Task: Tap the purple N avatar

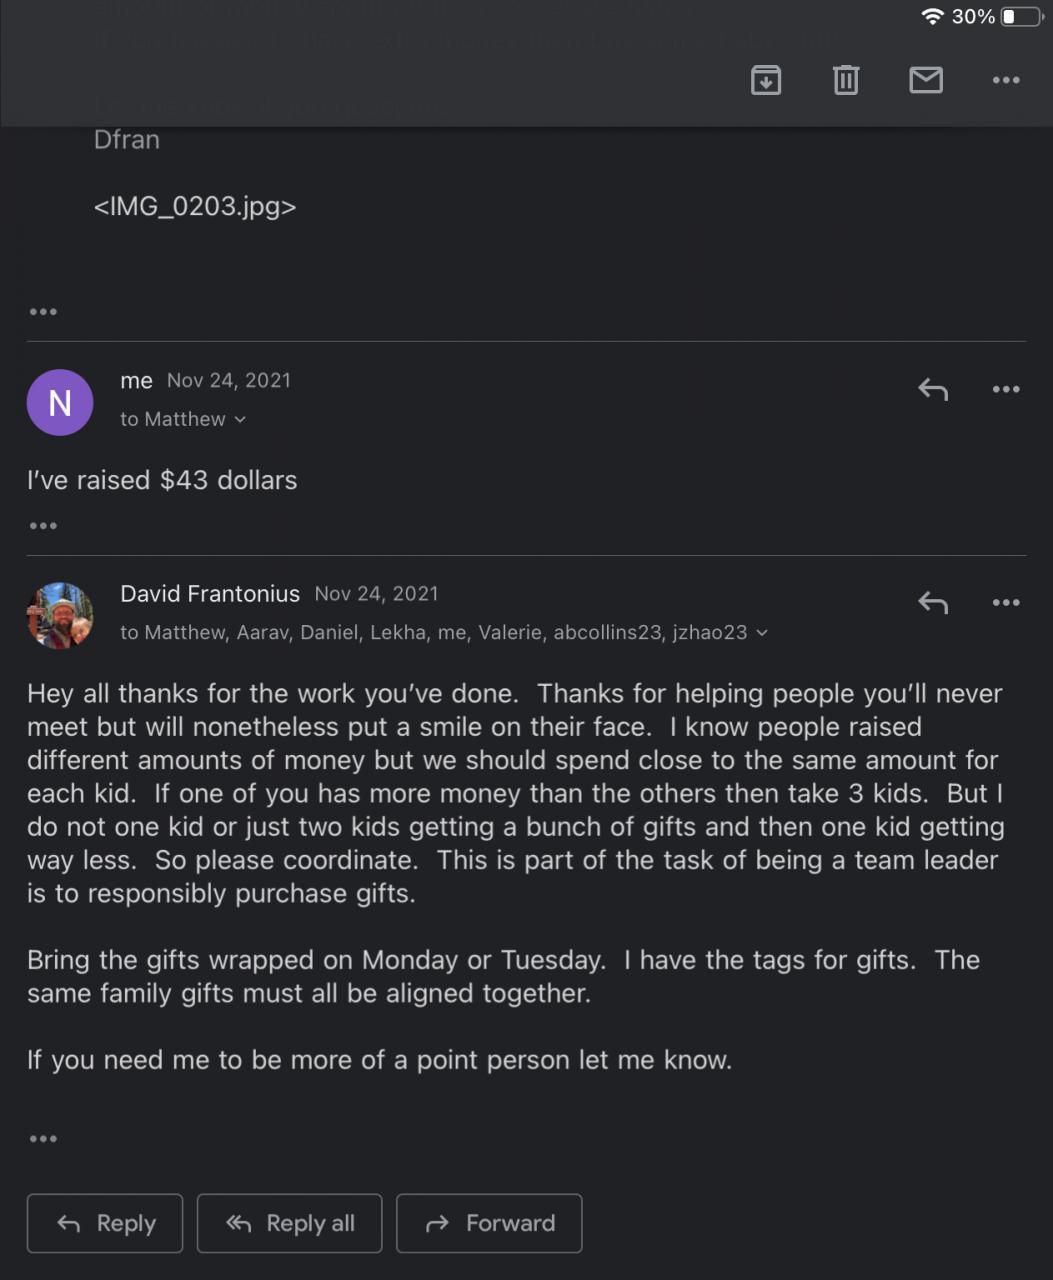Action: coord(60,402)
